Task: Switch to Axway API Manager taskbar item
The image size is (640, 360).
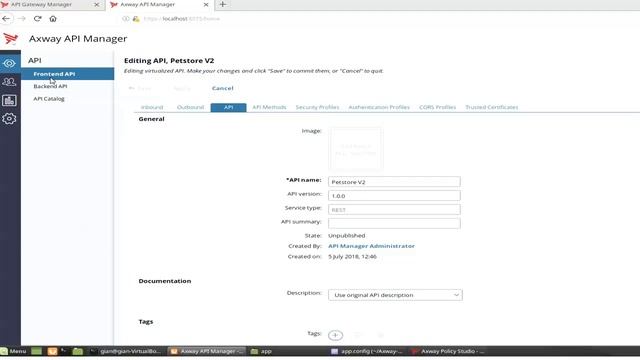Action: click(207, 351)
